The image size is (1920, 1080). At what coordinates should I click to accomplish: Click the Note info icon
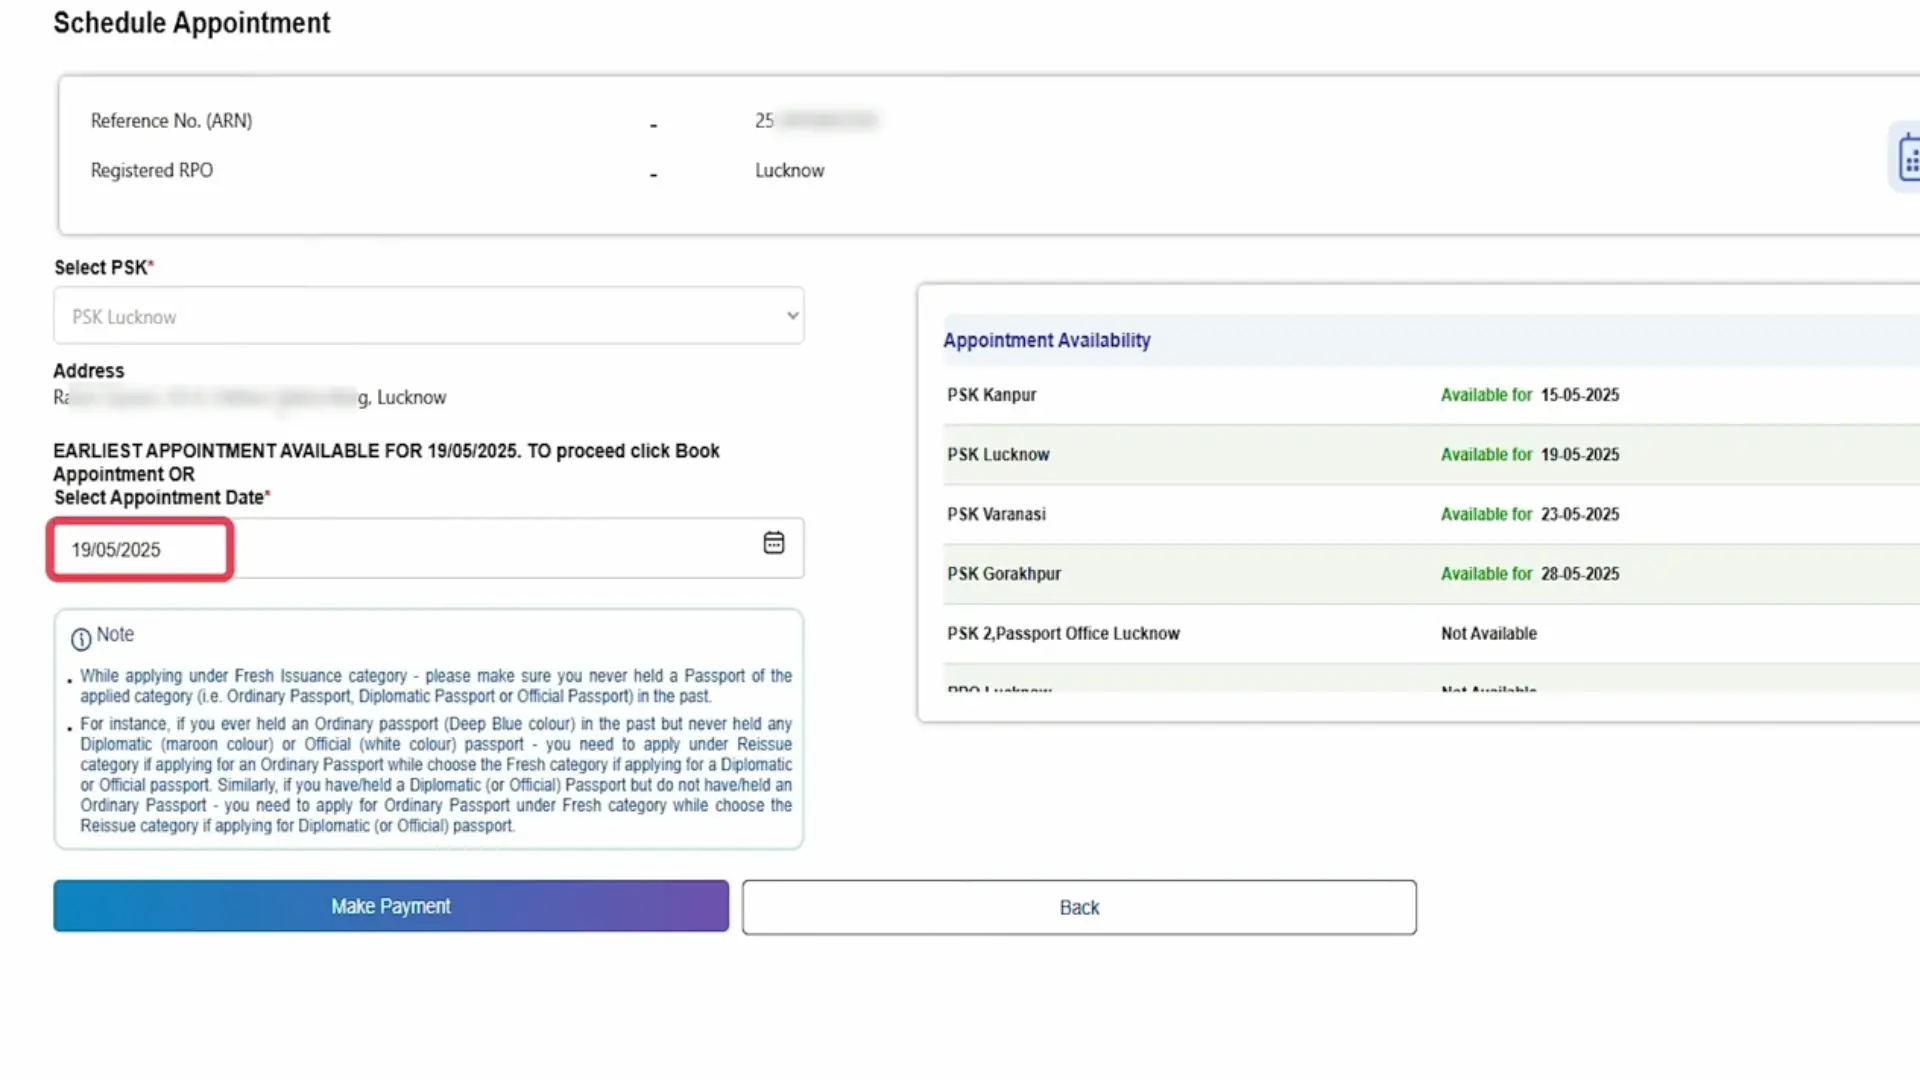pyautogui.click(x=81, y=639)
